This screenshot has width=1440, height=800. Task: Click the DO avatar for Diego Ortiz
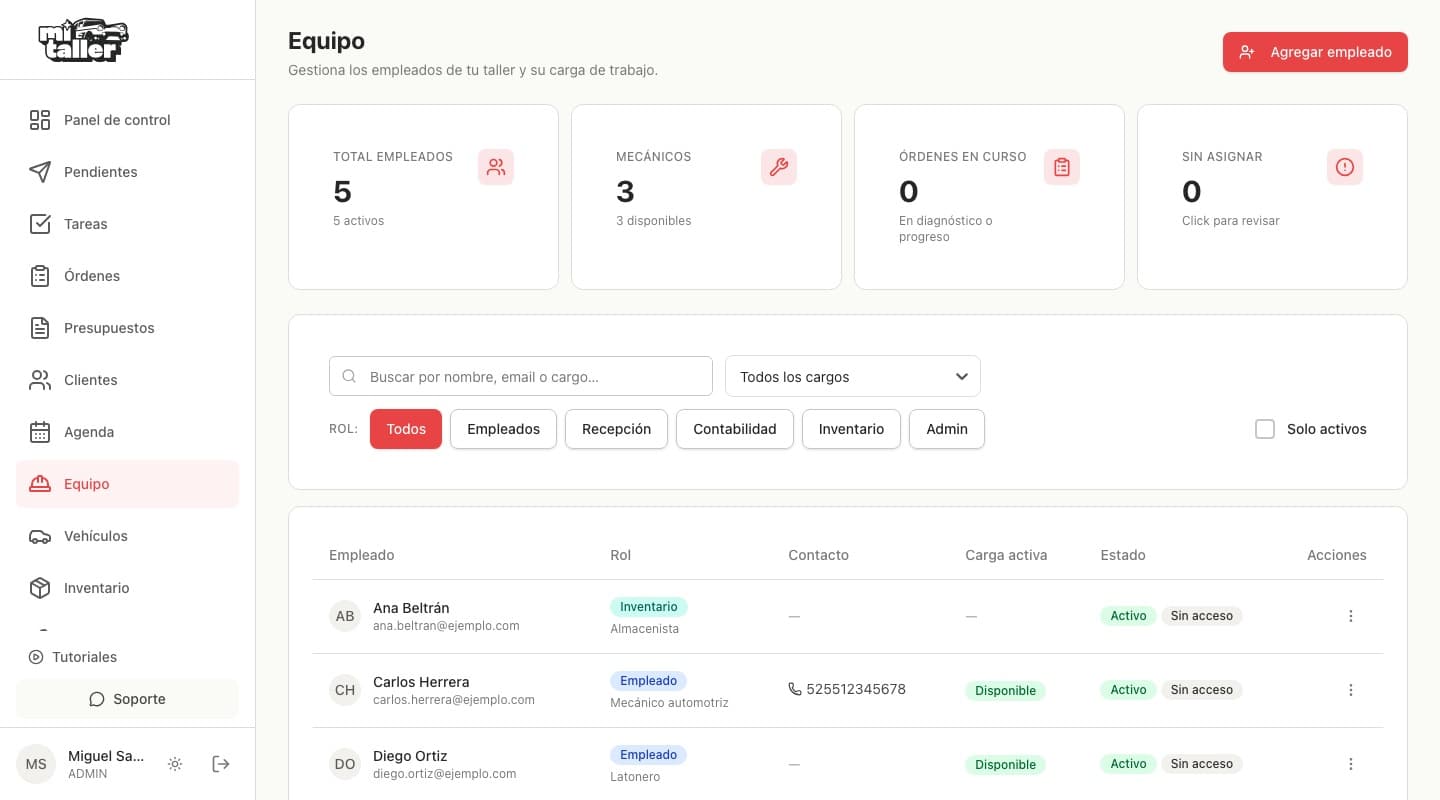[345, 764]
